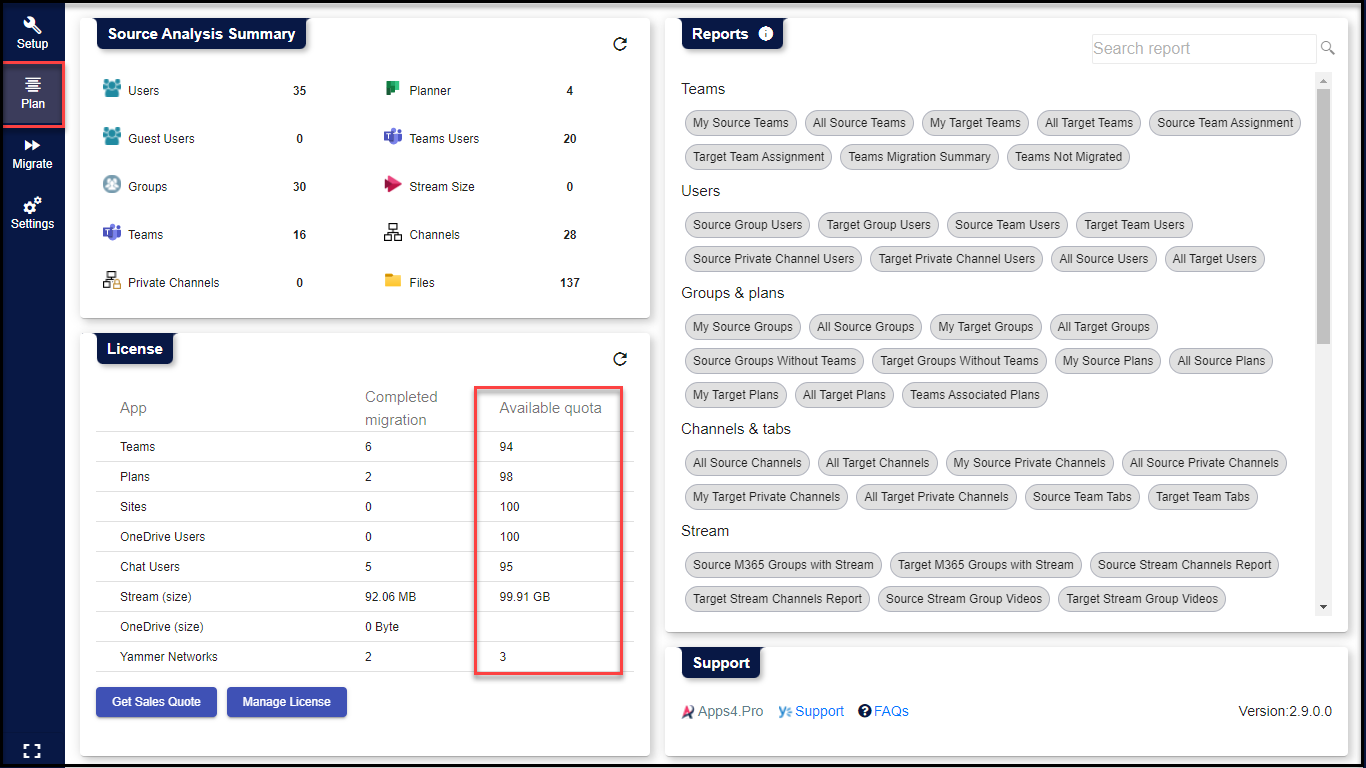
Task: Open All Source Teams report
Action: 859,123
